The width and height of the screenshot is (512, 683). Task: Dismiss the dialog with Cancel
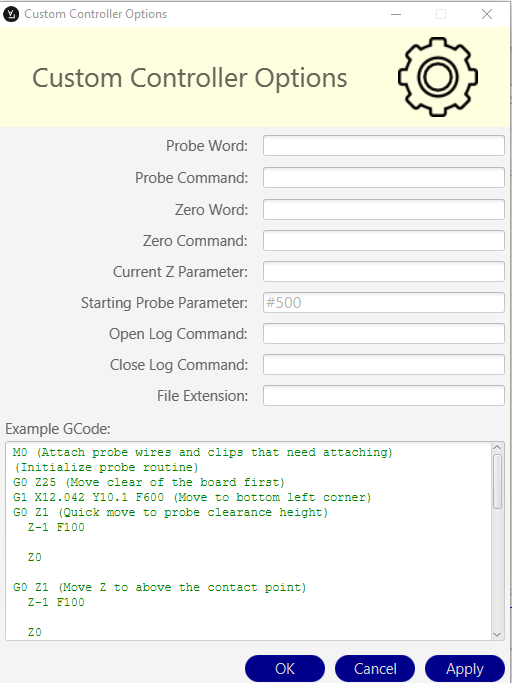click(375, 669)
